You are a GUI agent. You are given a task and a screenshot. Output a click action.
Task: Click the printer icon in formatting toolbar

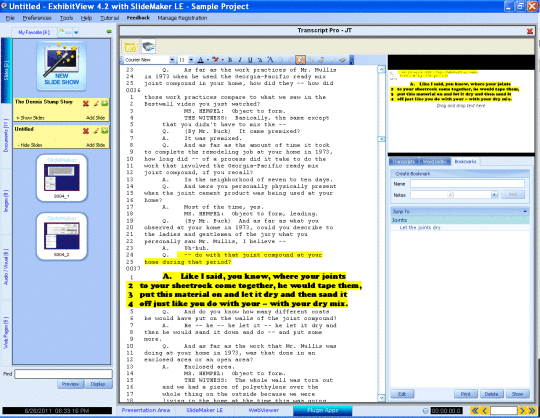click(321, 60)
